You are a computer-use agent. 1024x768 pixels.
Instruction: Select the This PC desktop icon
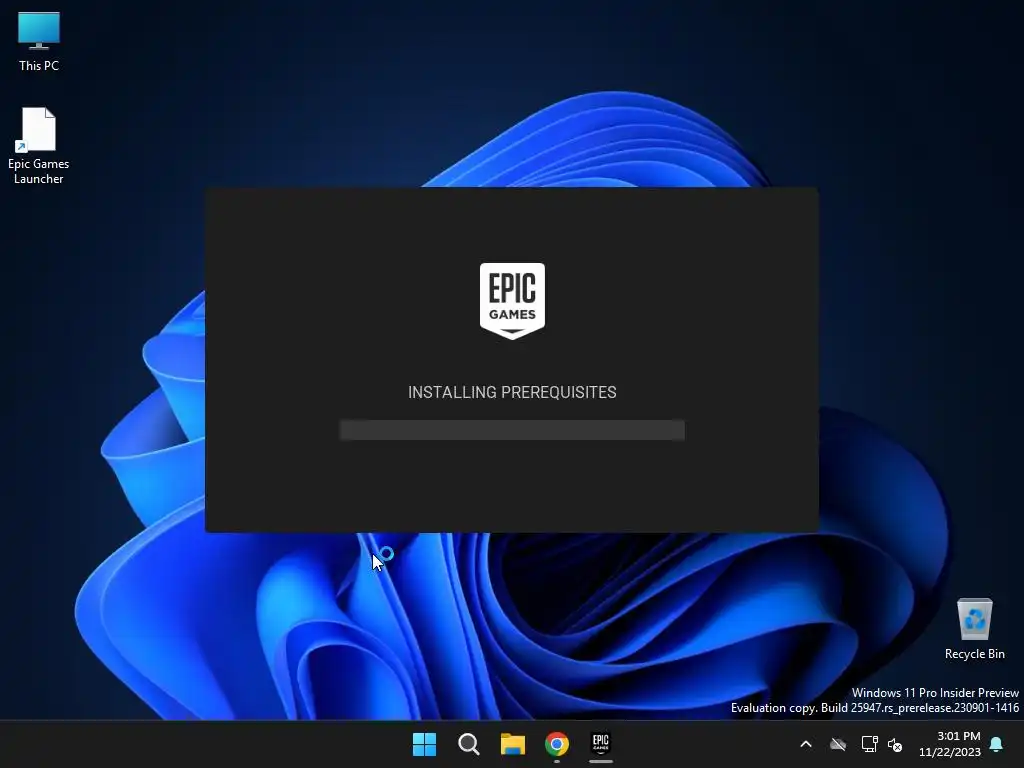39,41
